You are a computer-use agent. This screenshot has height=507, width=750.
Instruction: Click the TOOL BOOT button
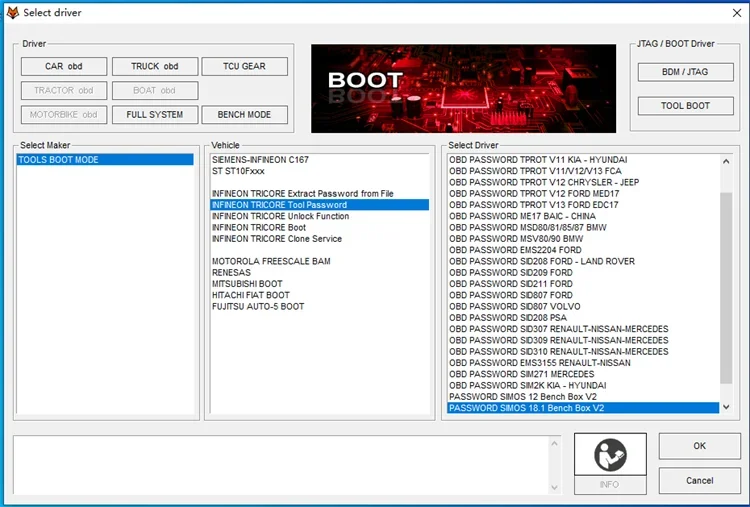685,106
